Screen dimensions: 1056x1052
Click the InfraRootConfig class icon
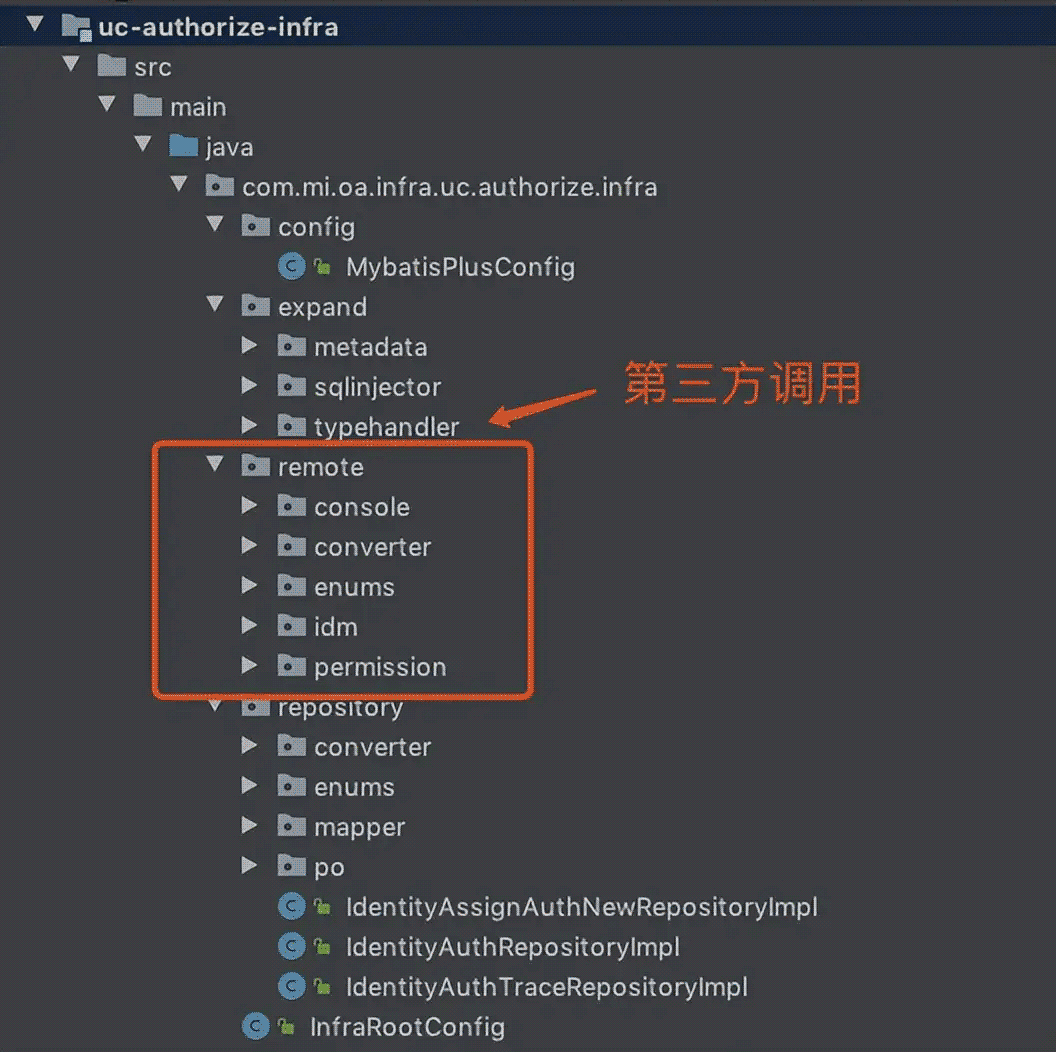255,1026
